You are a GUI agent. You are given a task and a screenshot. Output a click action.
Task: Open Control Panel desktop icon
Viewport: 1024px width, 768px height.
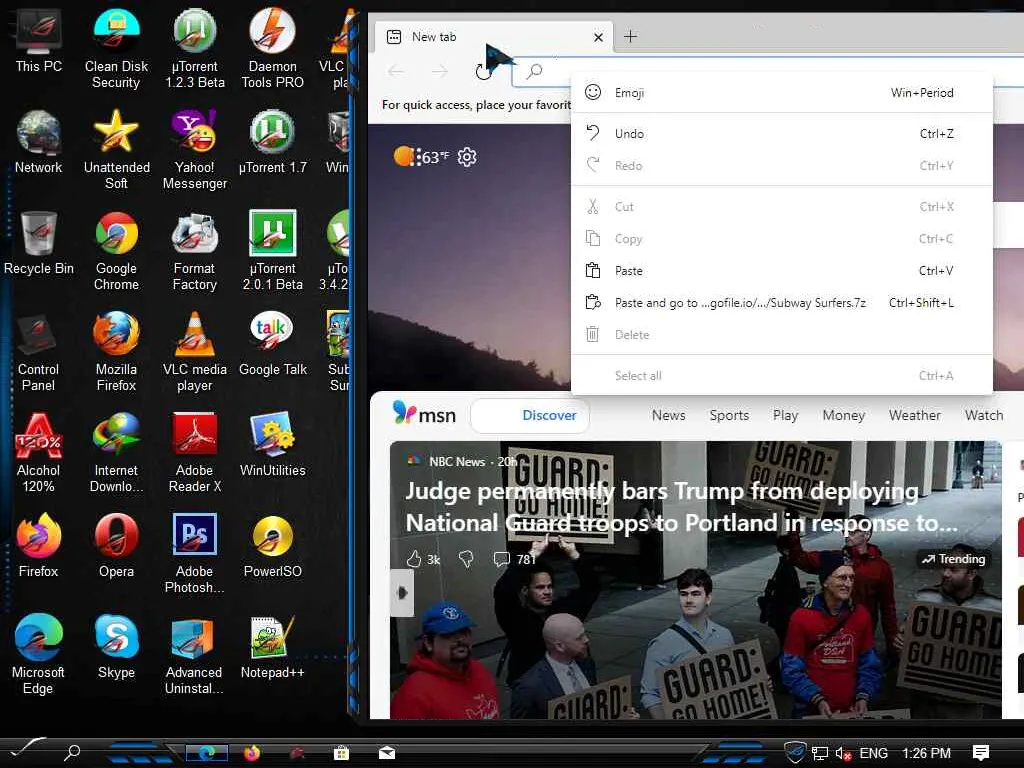pos(39,353)
